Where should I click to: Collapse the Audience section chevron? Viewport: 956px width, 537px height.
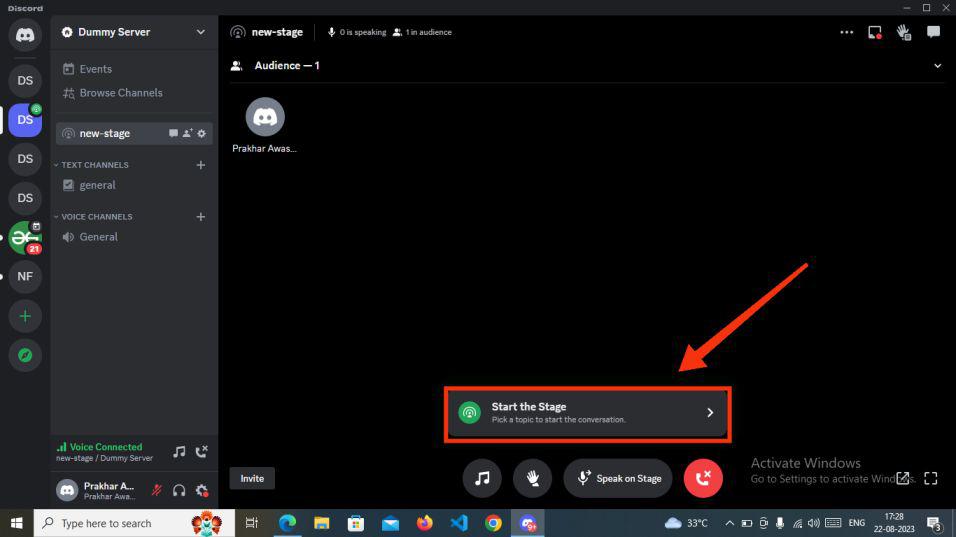[937, 66]
